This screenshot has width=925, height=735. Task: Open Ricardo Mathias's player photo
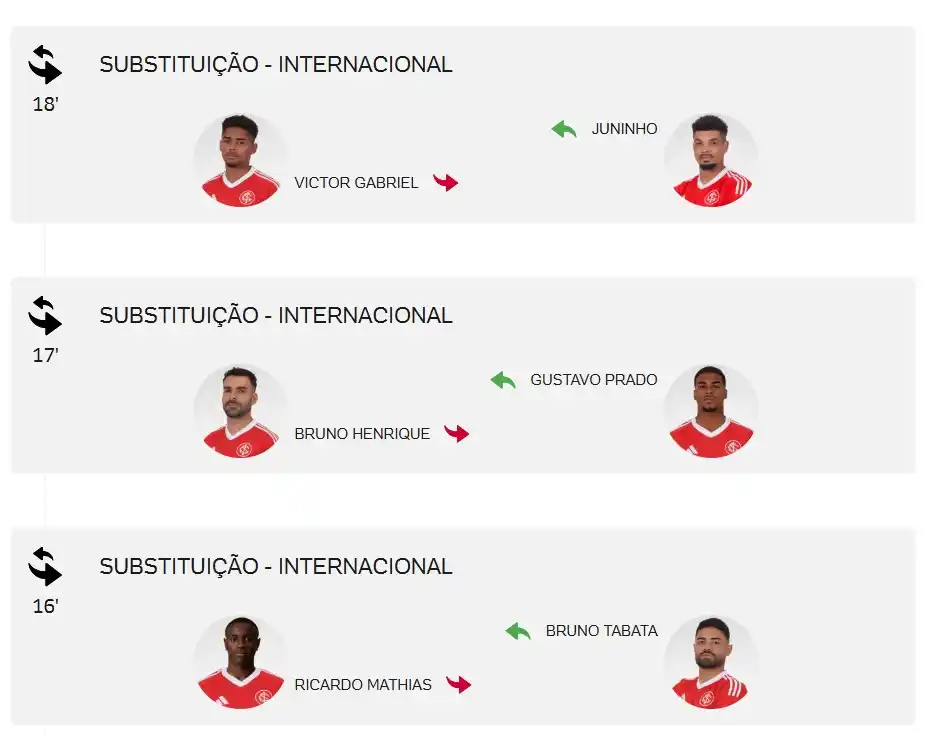[x=240, y=662]
